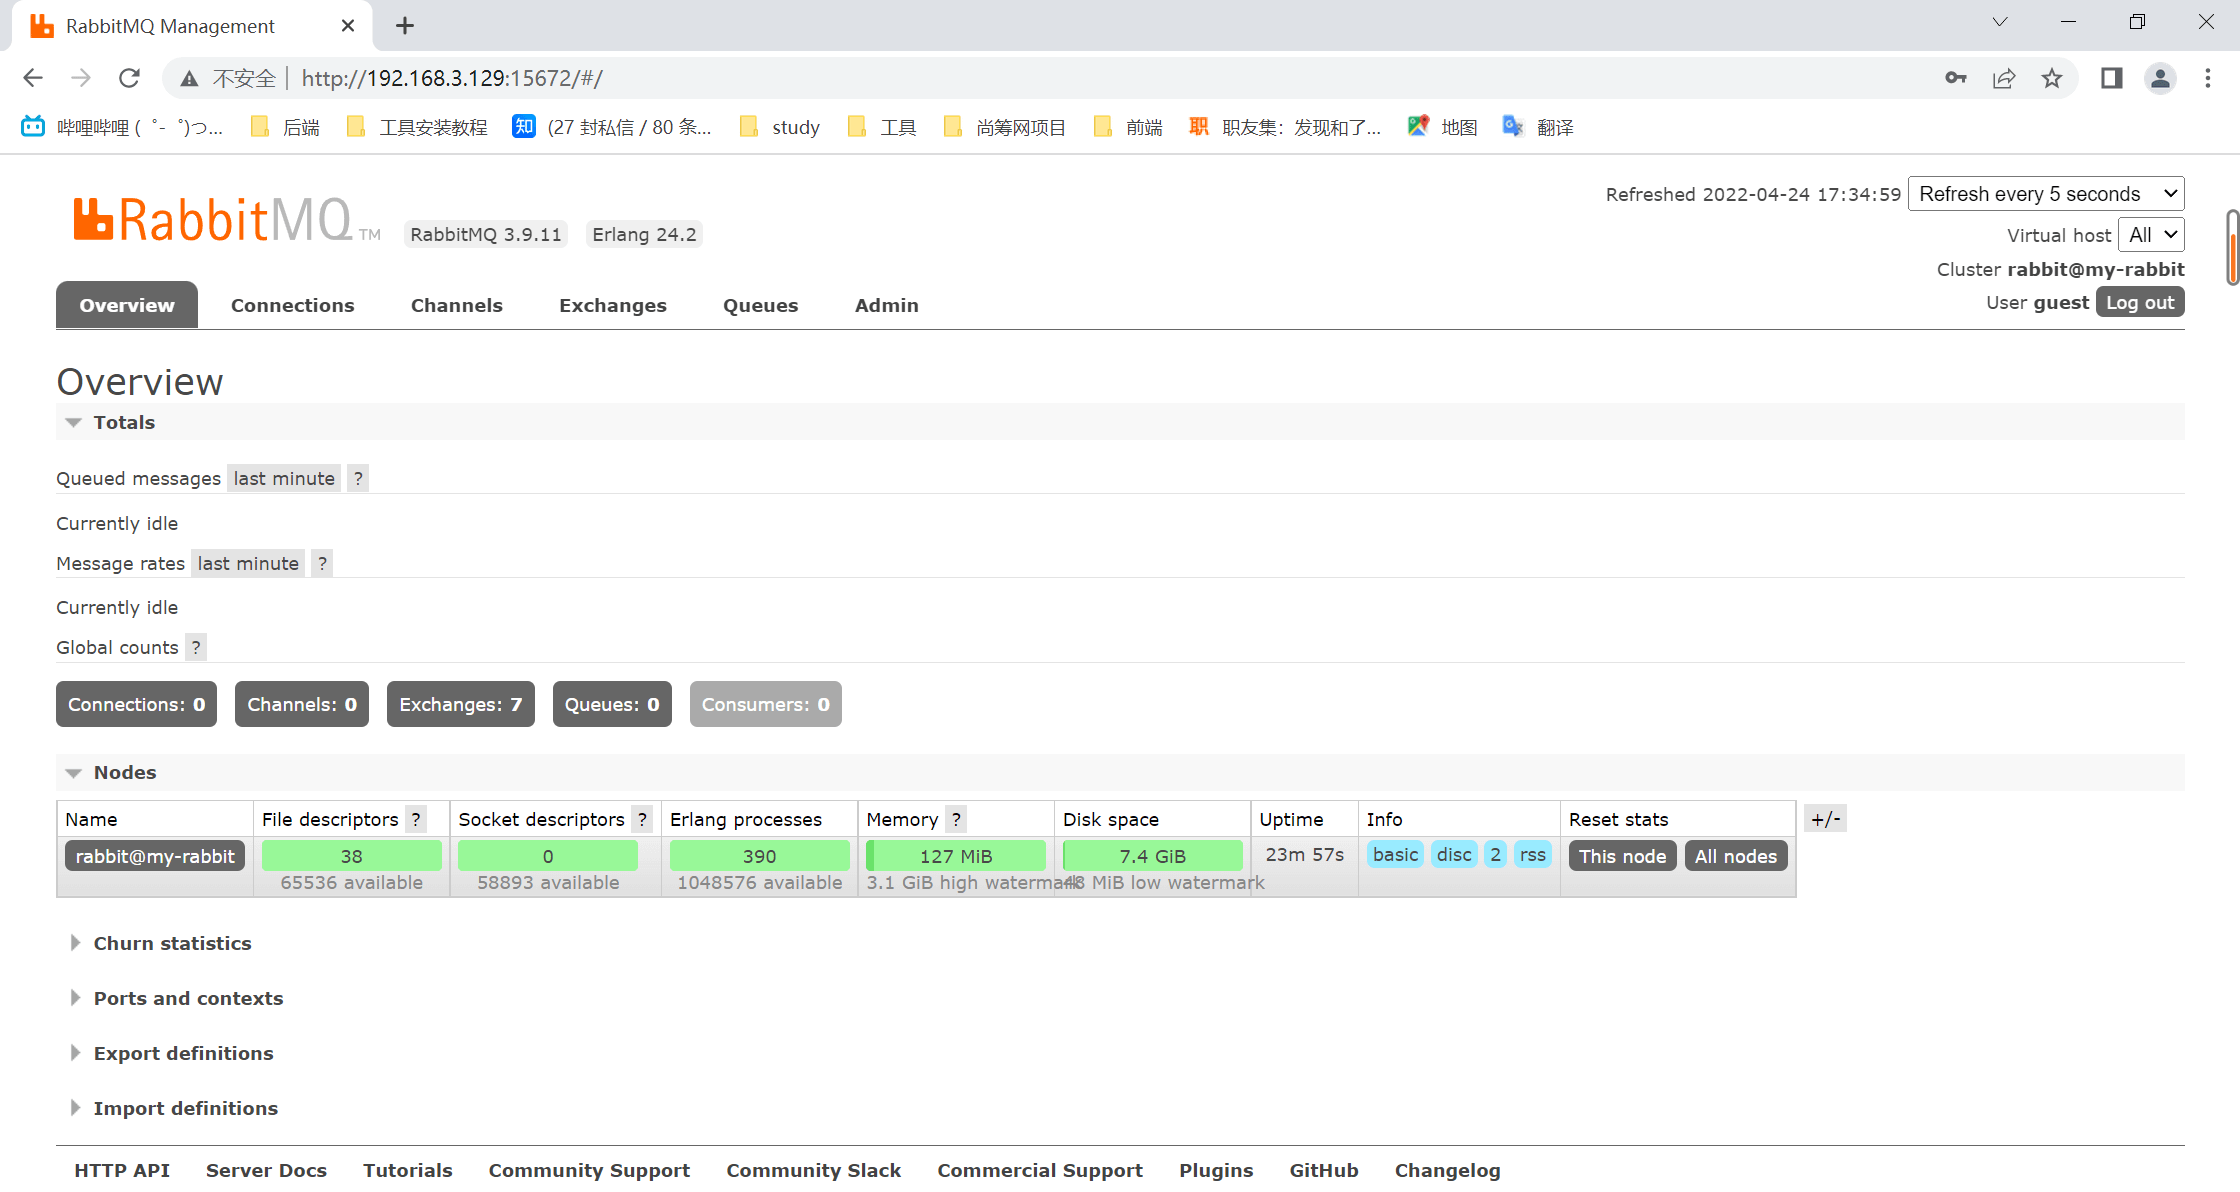Click the Channels: 0 count button
The height and width of the screenshot is (1192, 2240).
(302, 704)
